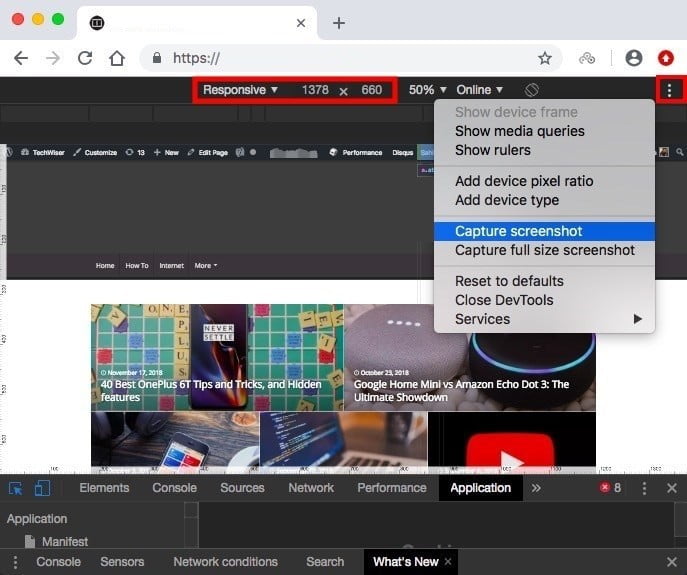Select Capture full size screenshot
687x575 pixels.
(x=545, y=250)
